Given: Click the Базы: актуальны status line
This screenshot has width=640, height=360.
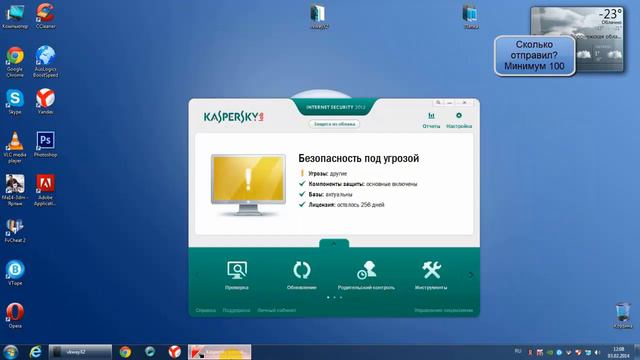Looking at the screenshot, I should (x=326, y=194).
